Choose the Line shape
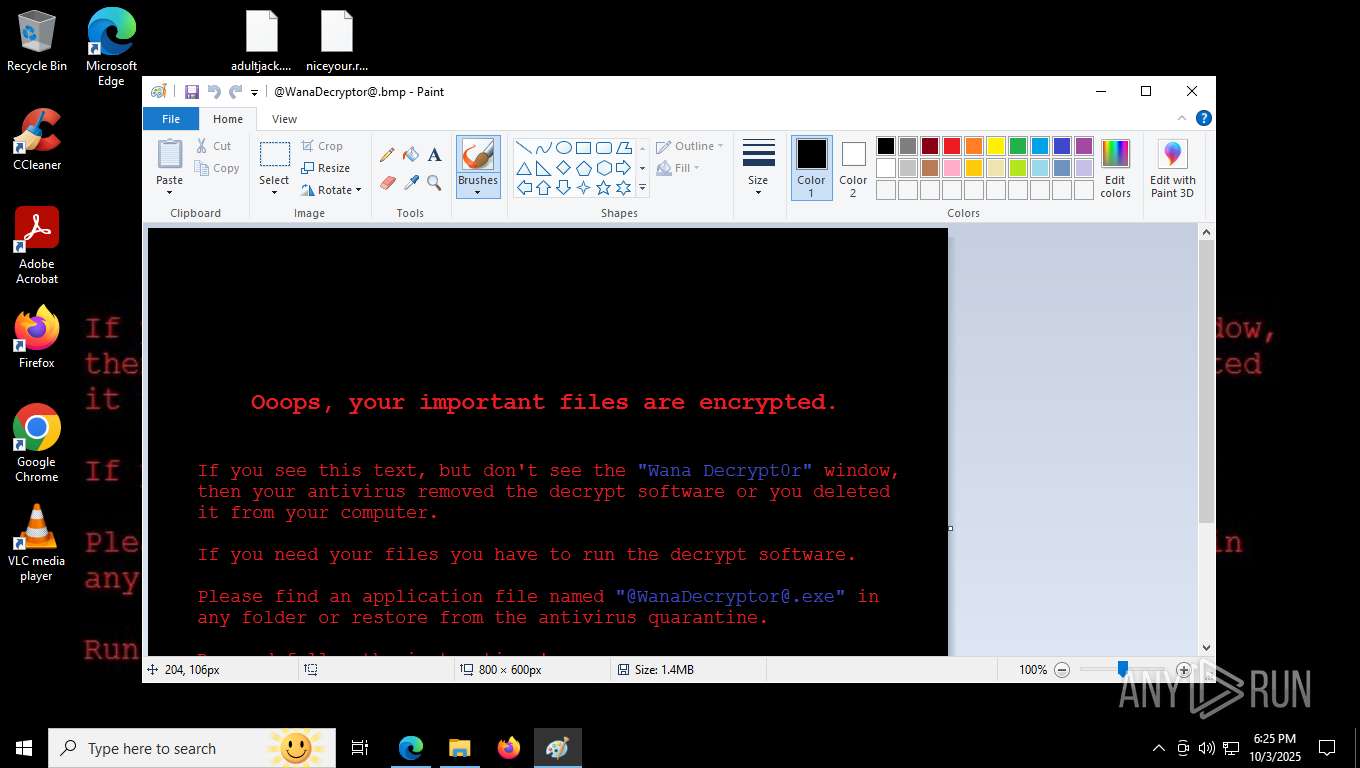Screen dimensions: 1360x768 (x=524, y=147)
